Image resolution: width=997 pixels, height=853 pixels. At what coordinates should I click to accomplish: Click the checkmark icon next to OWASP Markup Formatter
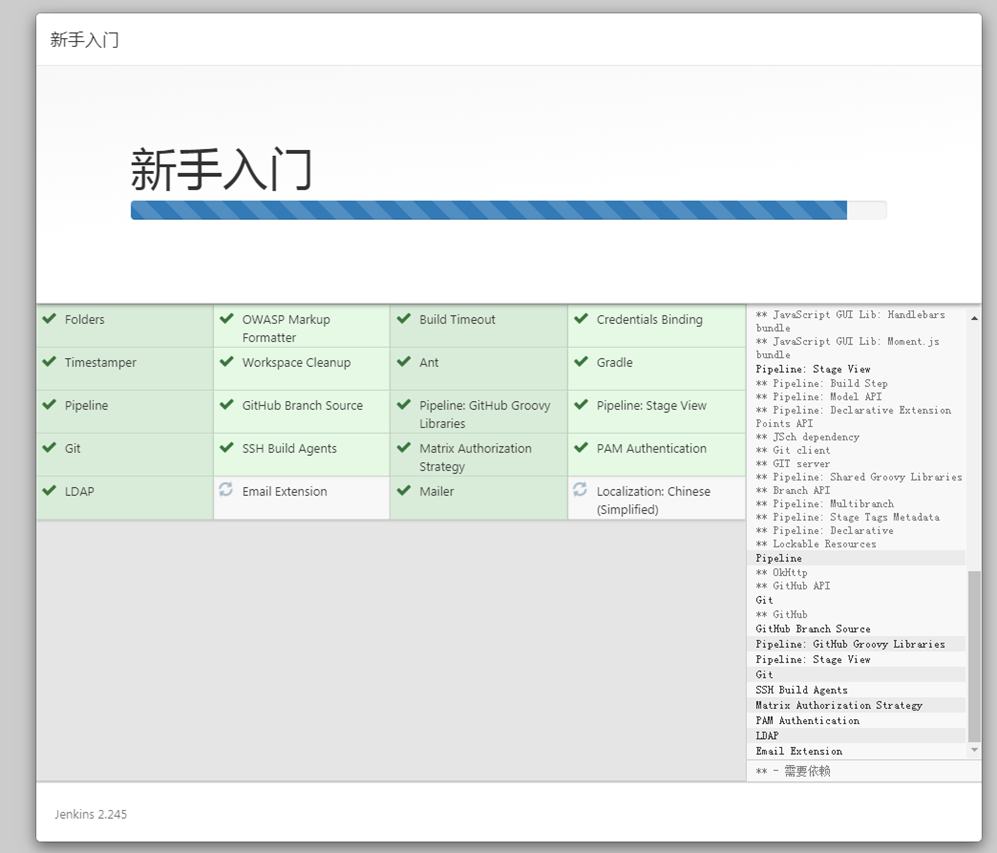coord(226,318)
